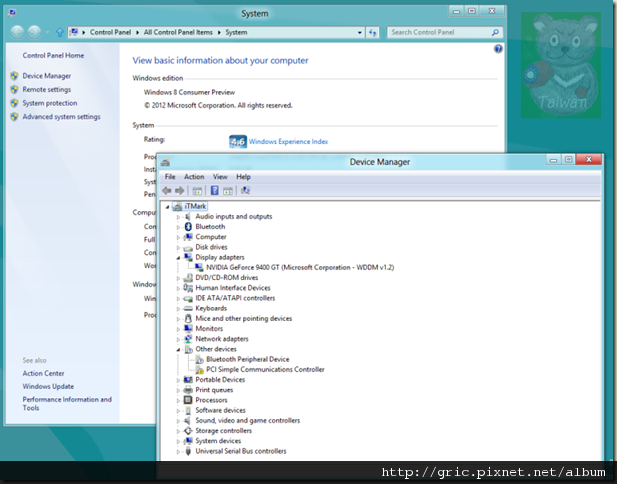Screen dimensions: 617x484
Task: Expand the System devices category
Action: point(178,441)
